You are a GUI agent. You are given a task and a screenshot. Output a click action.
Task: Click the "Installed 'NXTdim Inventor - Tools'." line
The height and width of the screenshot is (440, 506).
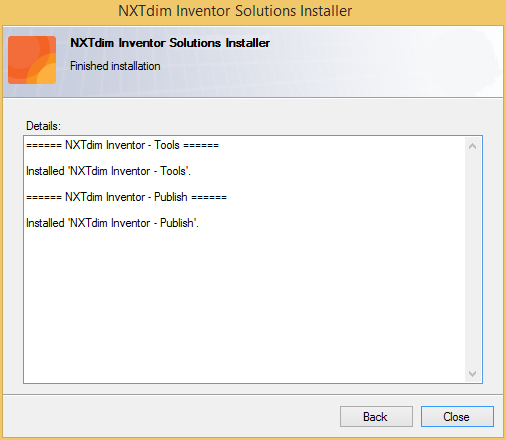[108, 171]
